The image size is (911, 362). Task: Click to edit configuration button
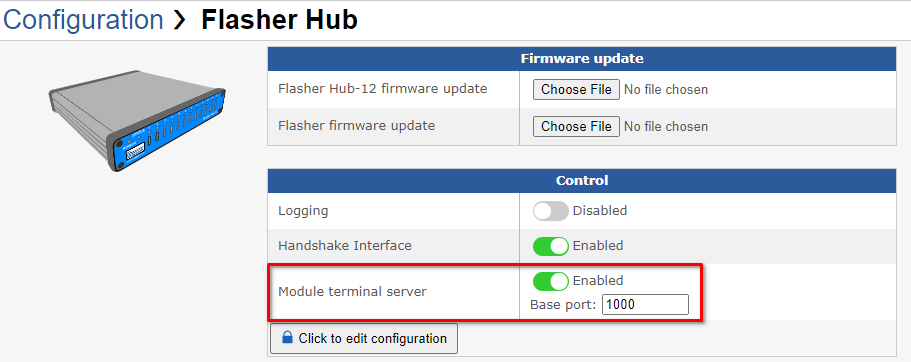point(364,338)
